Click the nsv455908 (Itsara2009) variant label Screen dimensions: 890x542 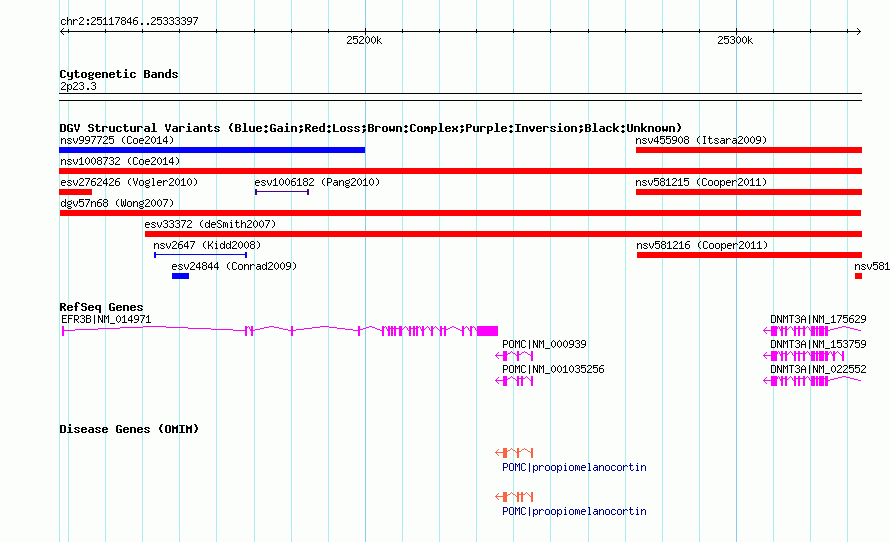(701, 140)
